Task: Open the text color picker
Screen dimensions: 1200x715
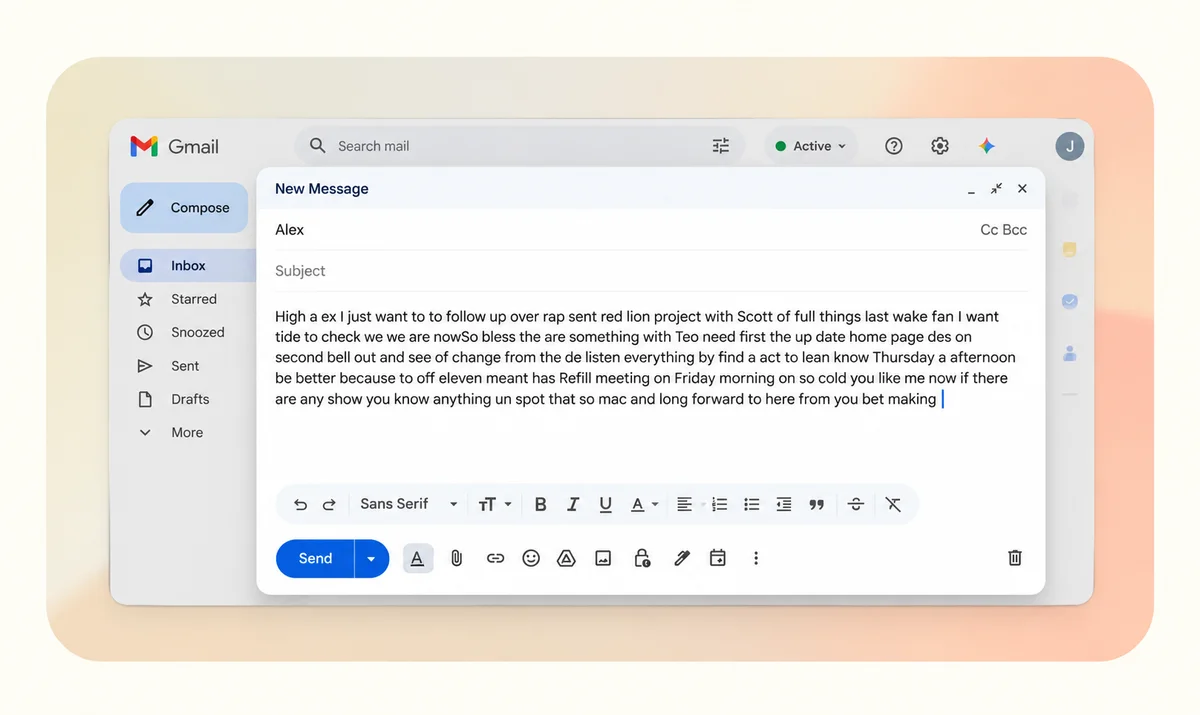Action: point(644,505)
